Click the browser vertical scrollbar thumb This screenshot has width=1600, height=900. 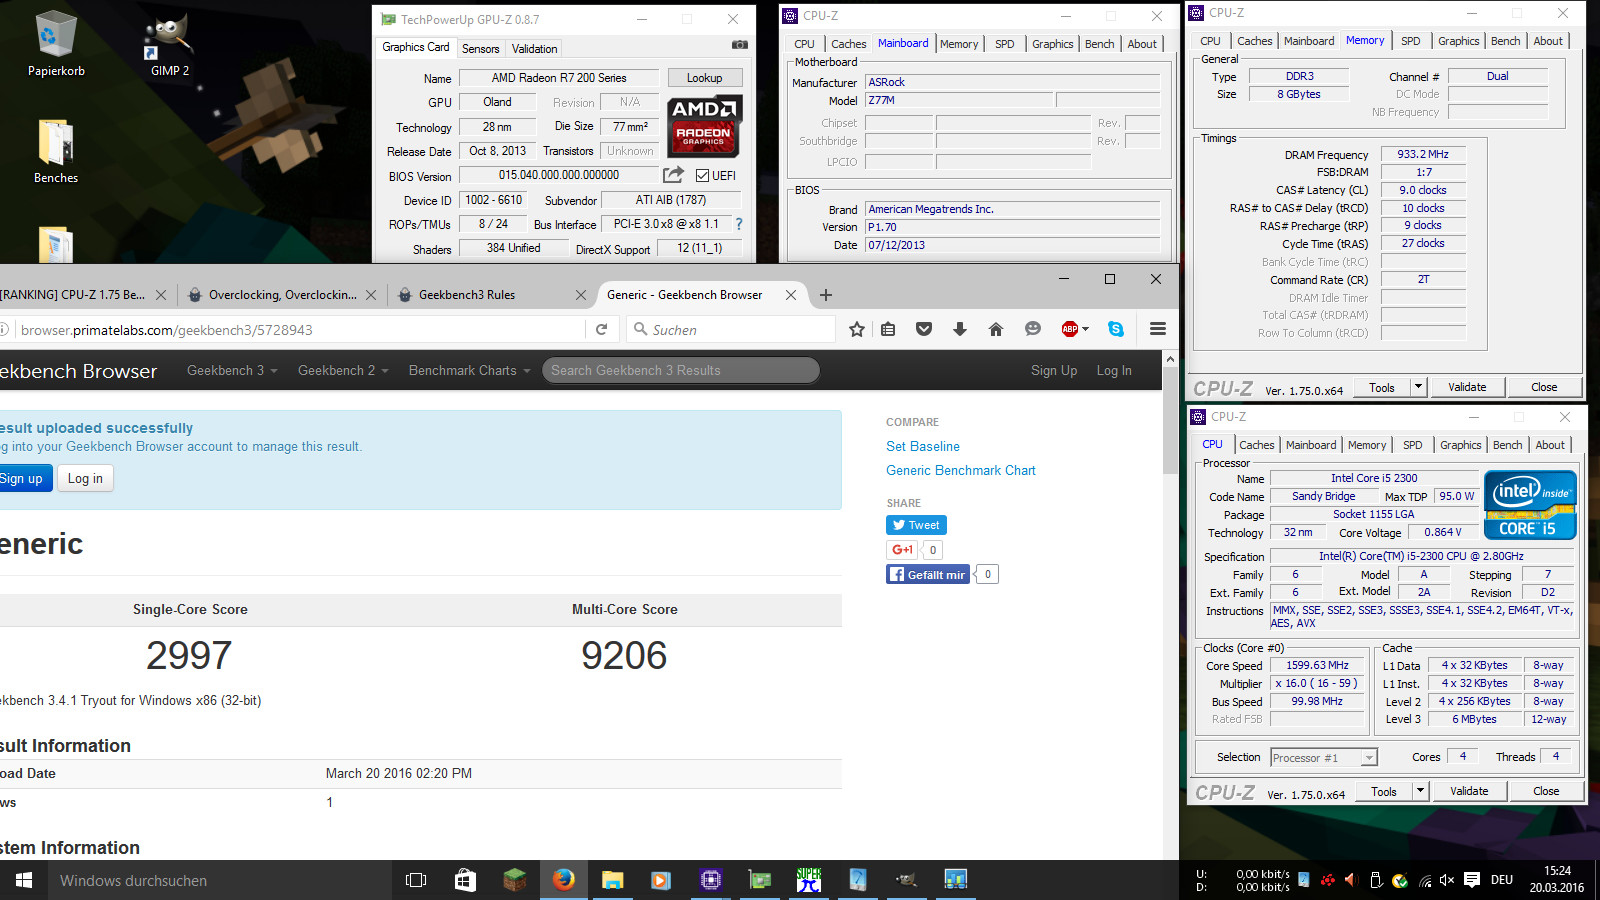(x=1170, y=420)
